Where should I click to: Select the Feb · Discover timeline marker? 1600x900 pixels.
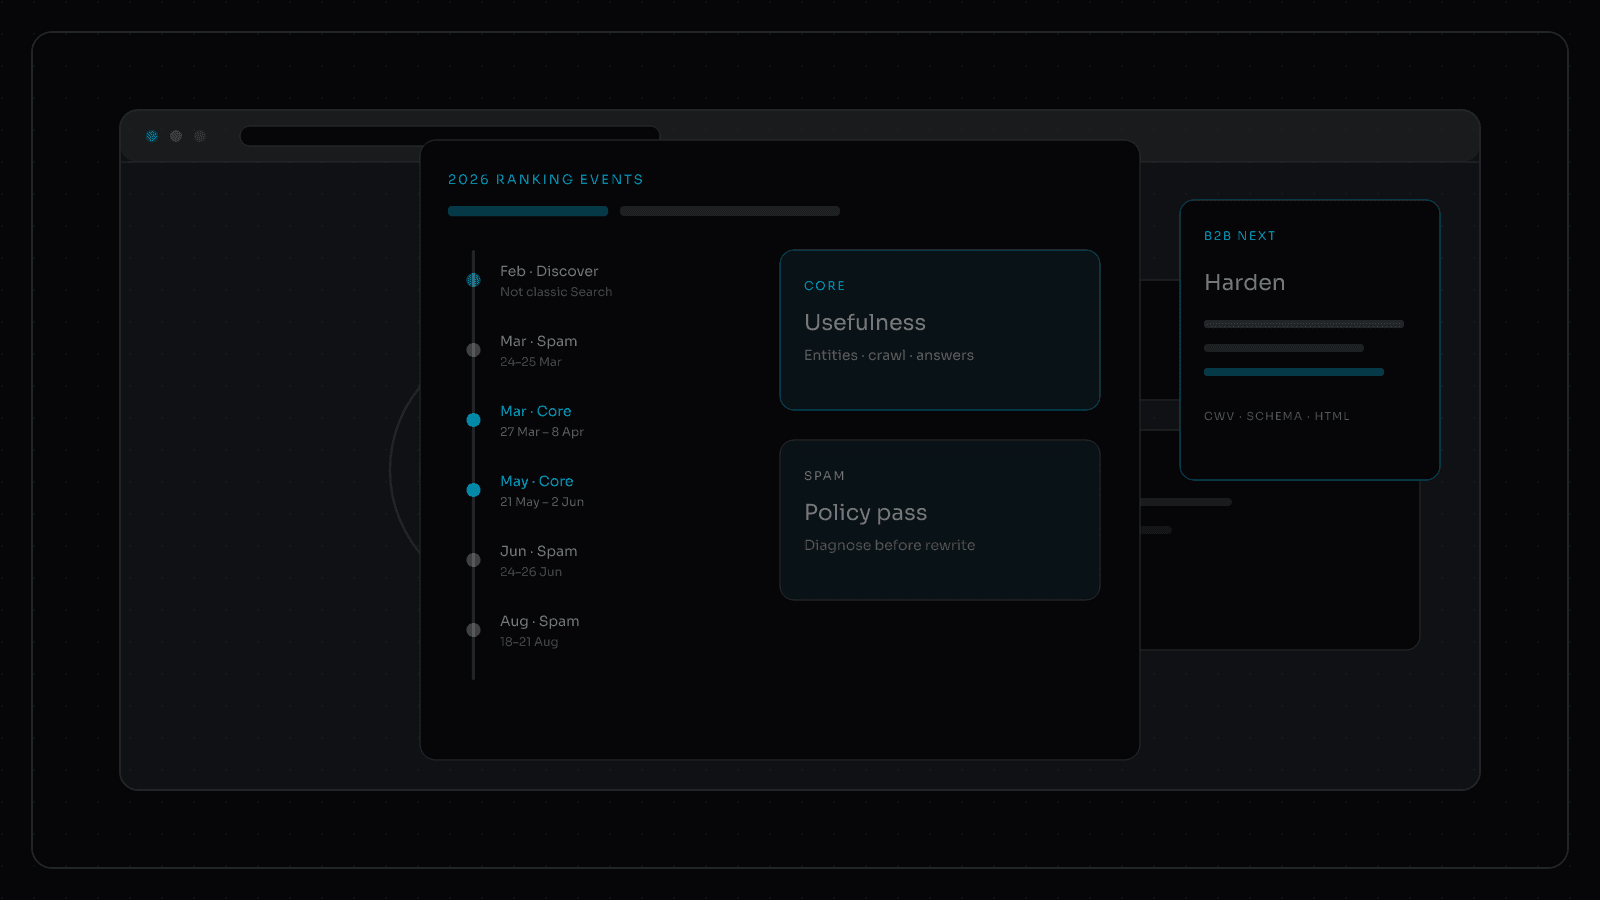[x=473, y=280]
